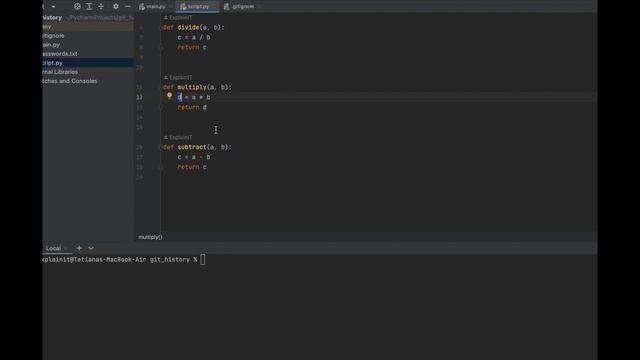
Task: Click the Collapse All icon in Project panel
Action: (101, 7)
